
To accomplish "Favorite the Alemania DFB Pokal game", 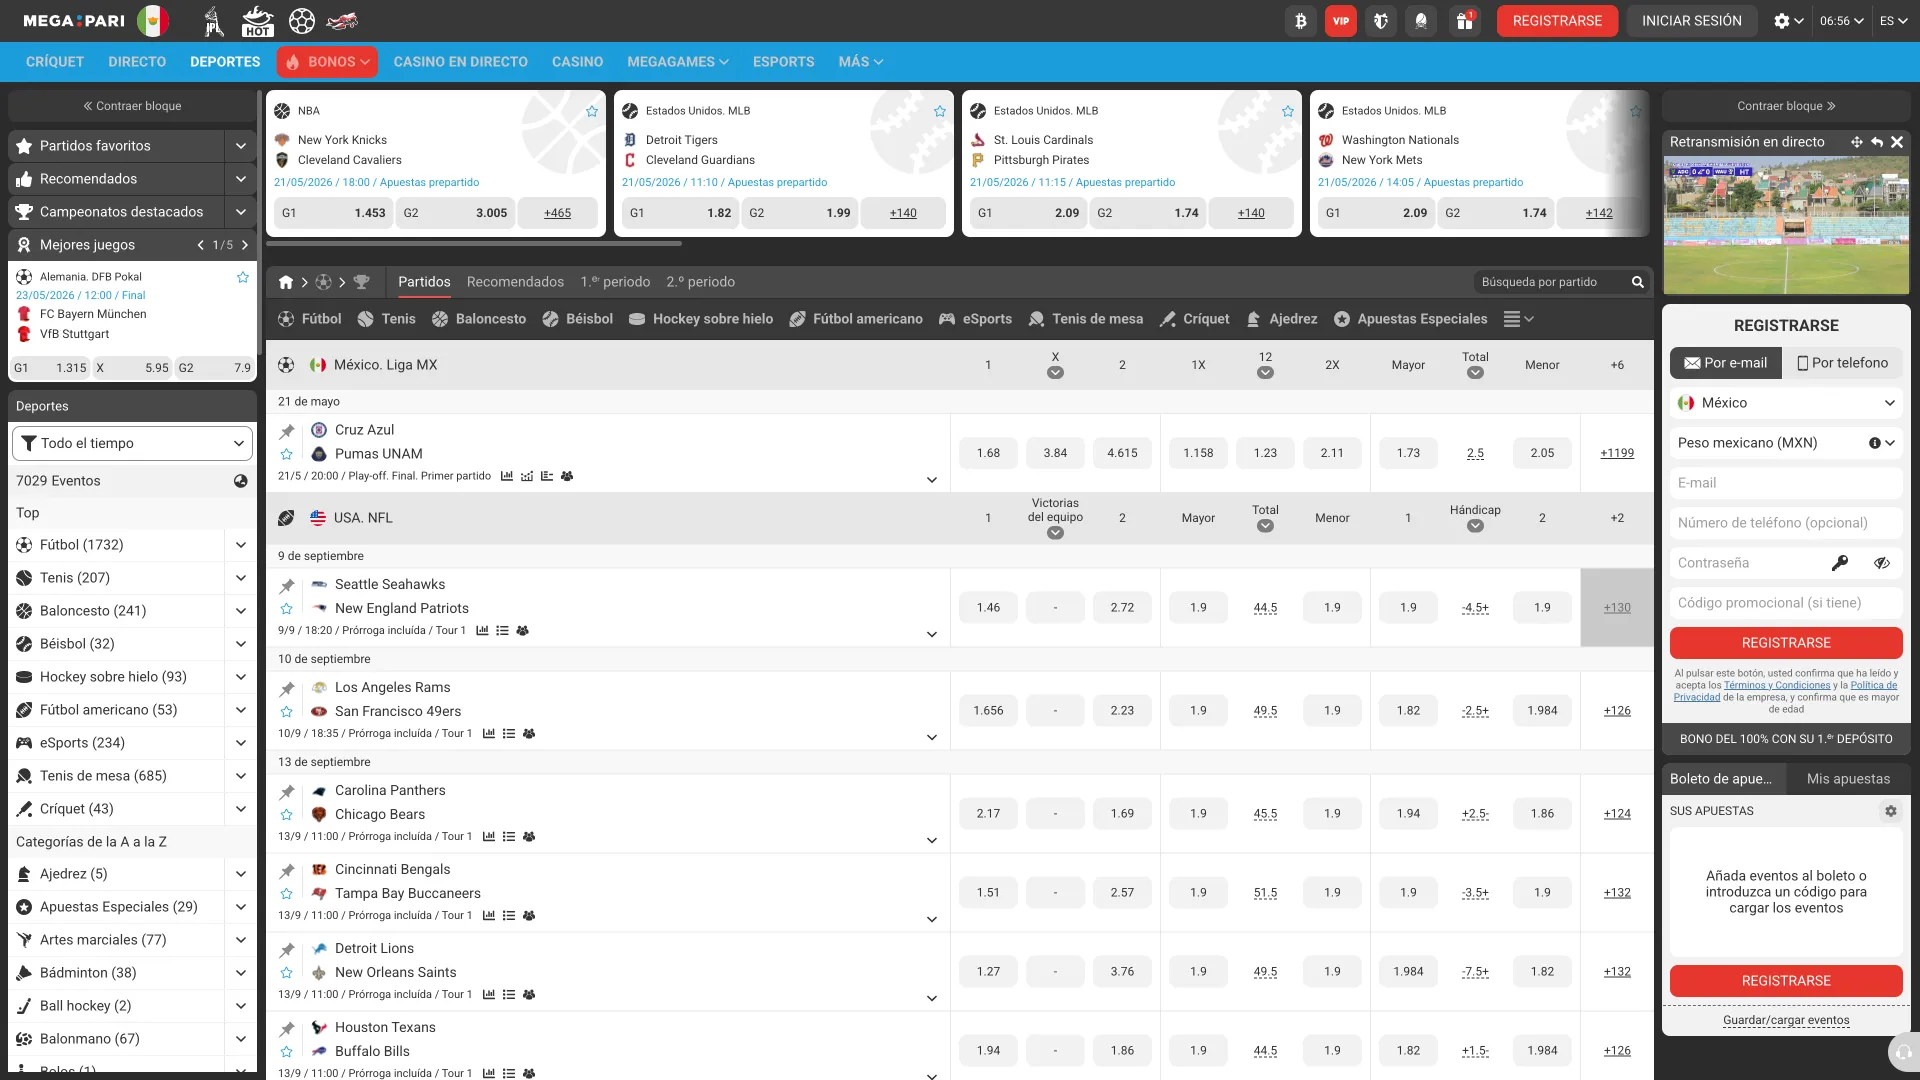I will (x=243, y=277).
